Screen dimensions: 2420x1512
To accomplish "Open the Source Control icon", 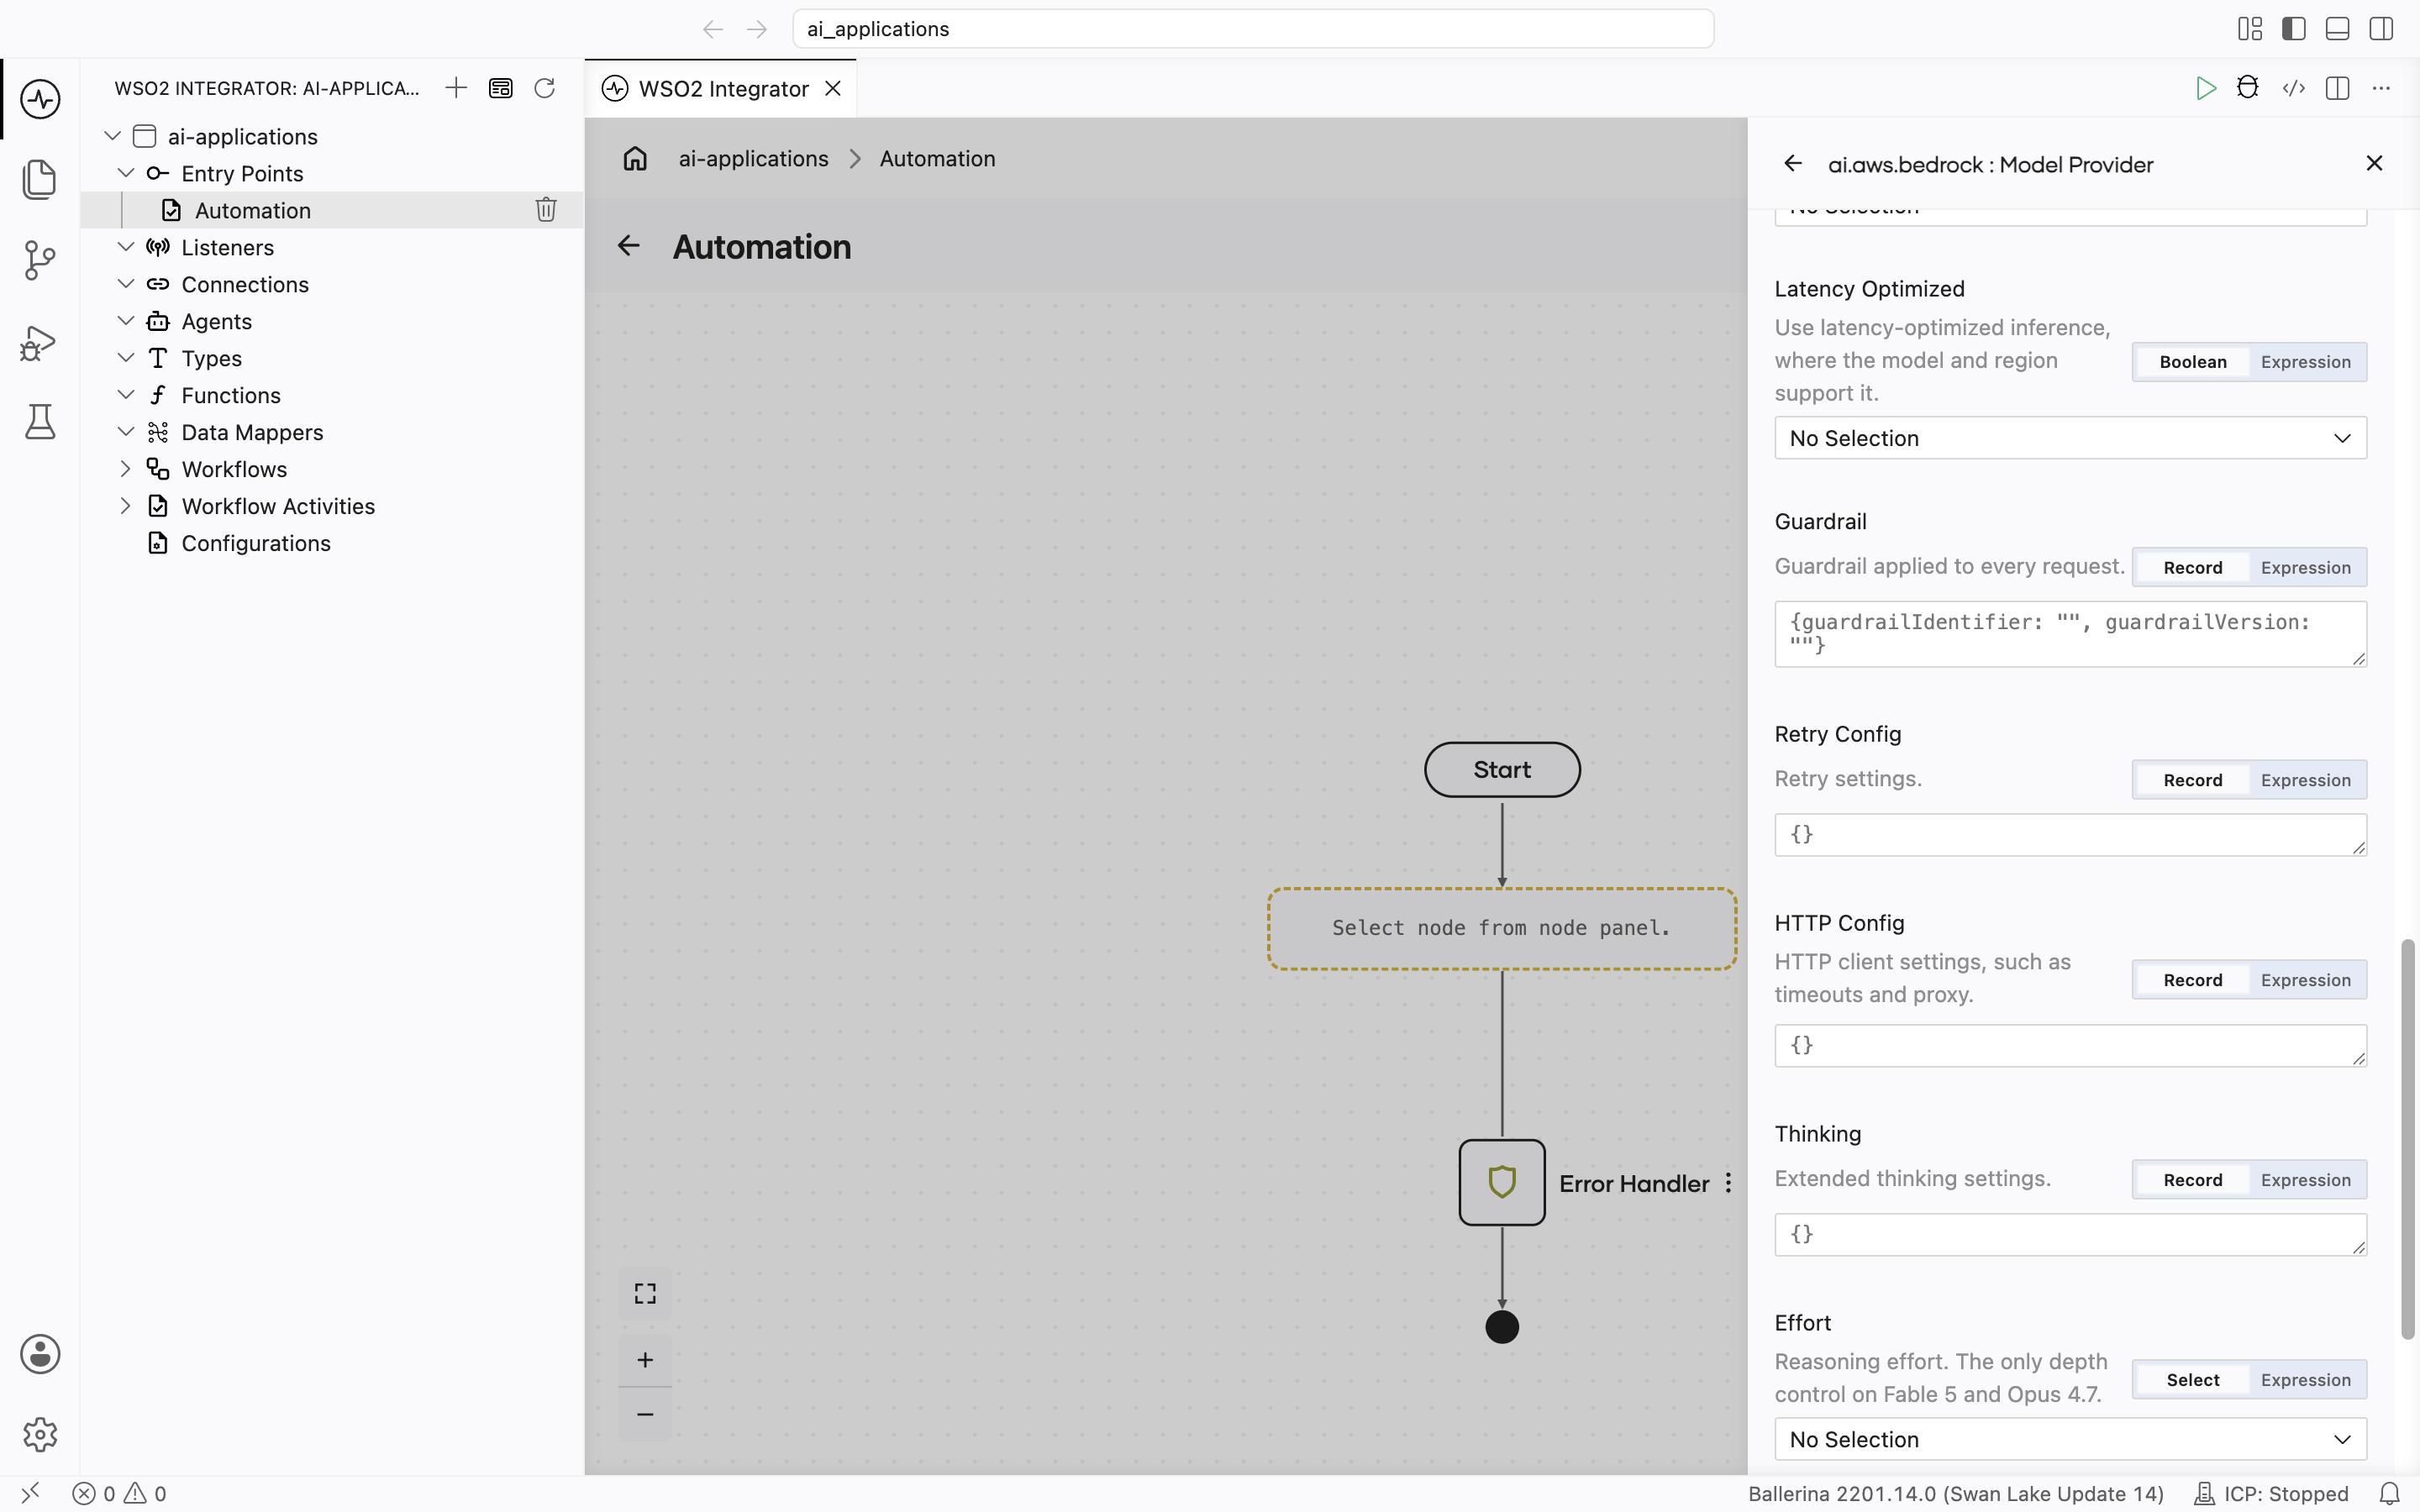I will click(40, 260).
